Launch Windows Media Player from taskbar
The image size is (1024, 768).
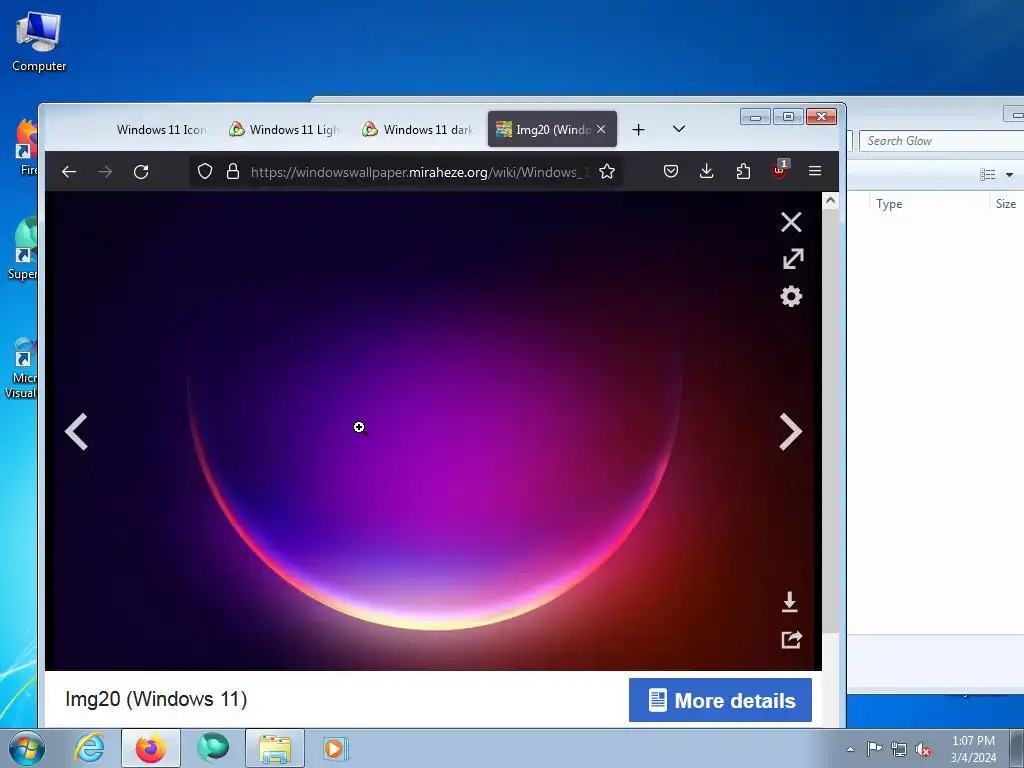pos(336,749)
